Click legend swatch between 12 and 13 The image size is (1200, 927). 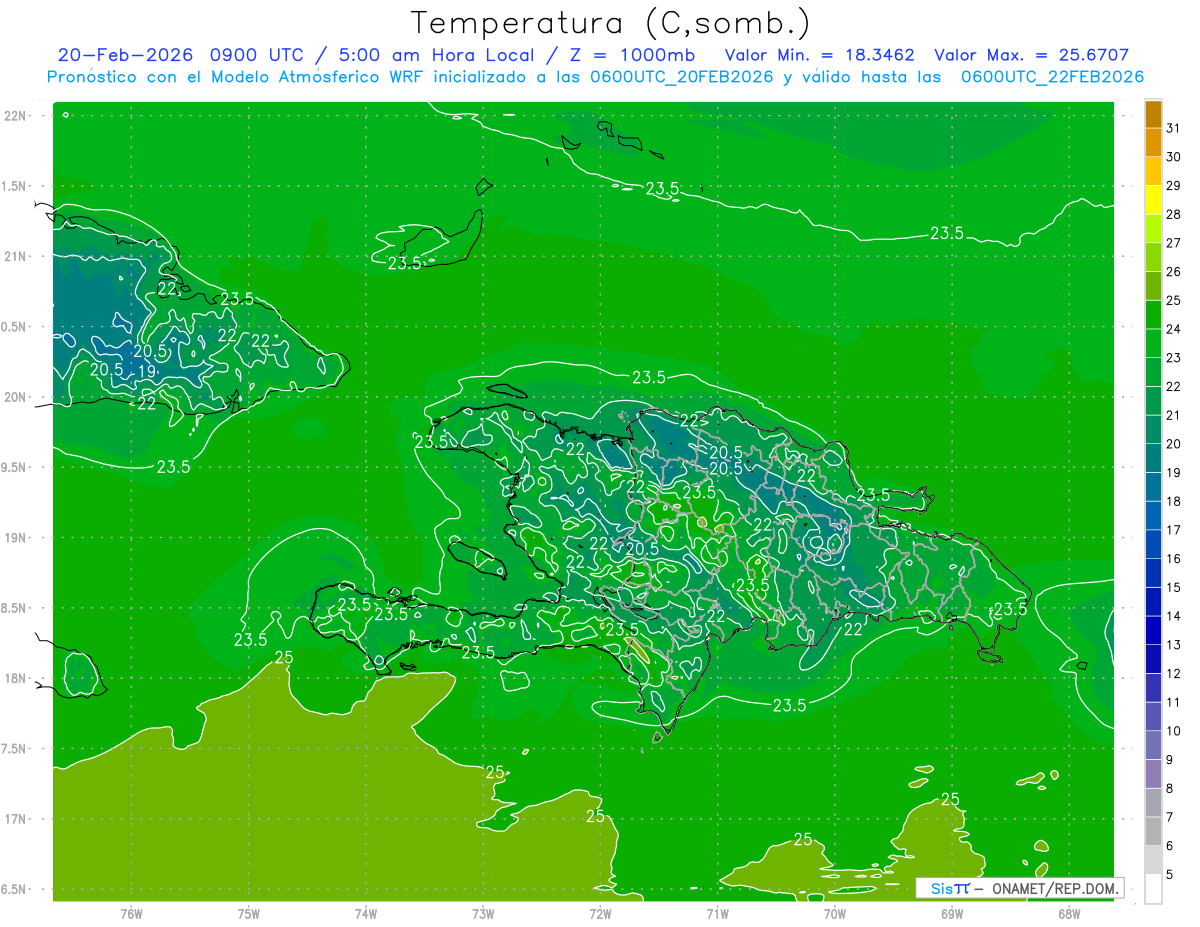pyautogui.click(x=1153, y=659)
